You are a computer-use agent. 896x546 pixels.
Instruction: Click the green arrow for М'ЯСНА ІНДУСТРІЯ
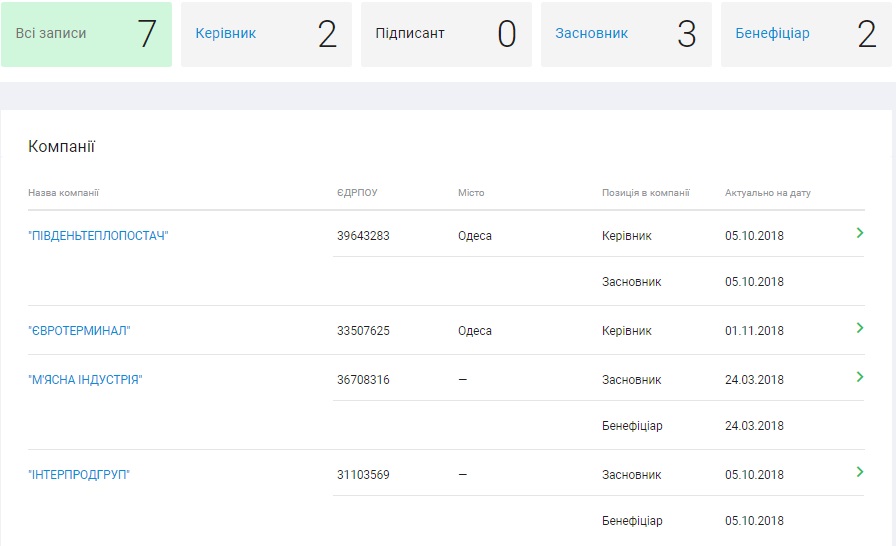[x=859, y=377]
